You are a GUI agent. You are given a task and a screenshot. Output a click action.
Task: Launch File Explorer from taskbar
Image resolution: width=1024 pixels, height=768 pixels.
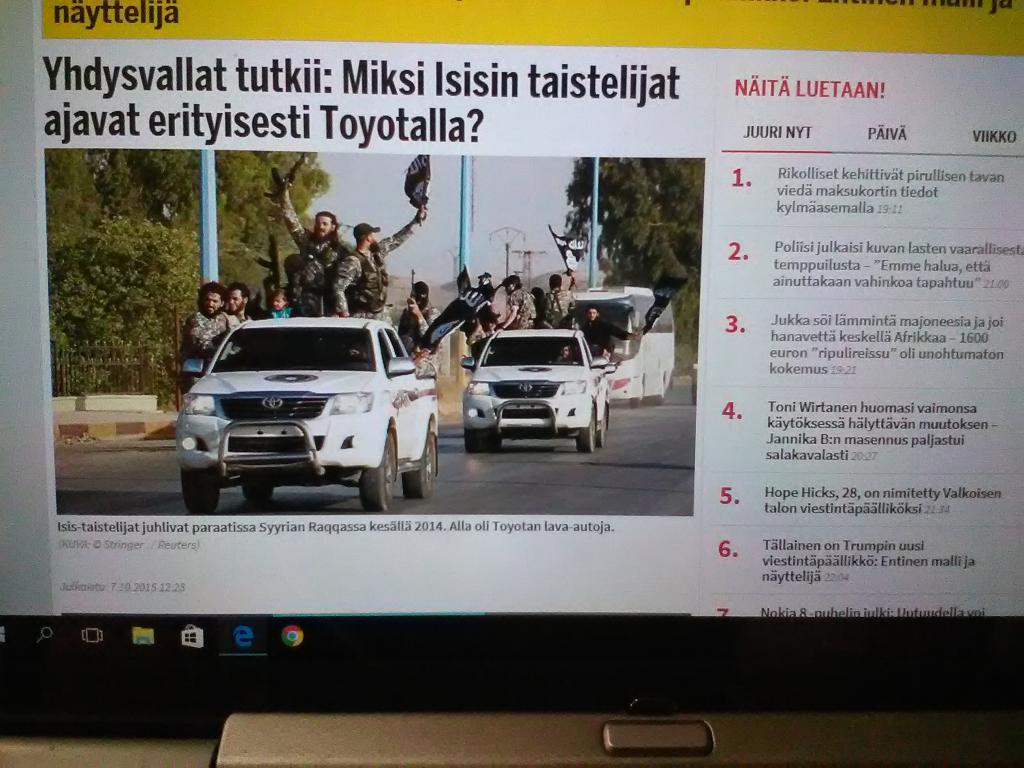click(x=143, y=635)
